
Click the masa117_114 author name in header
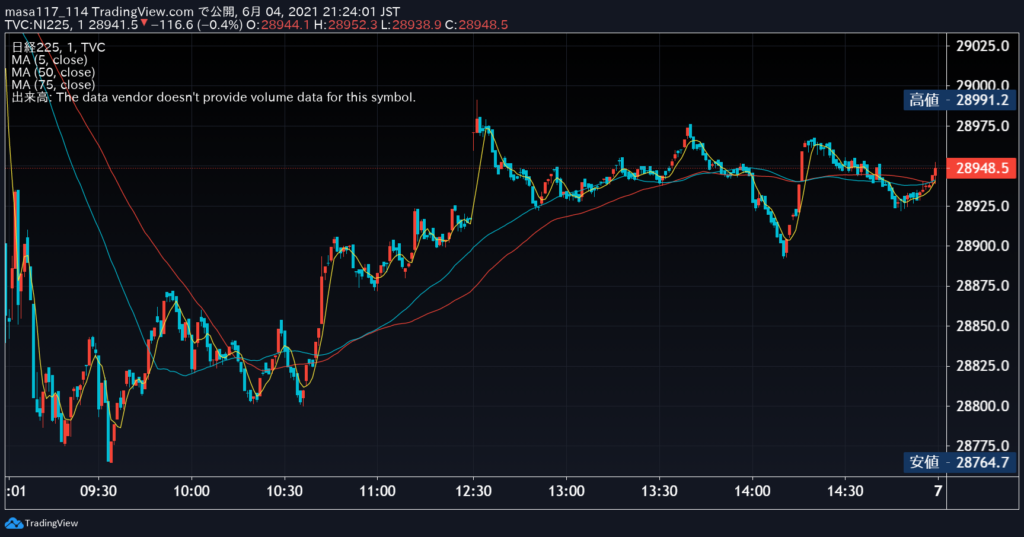pos(47,12)
